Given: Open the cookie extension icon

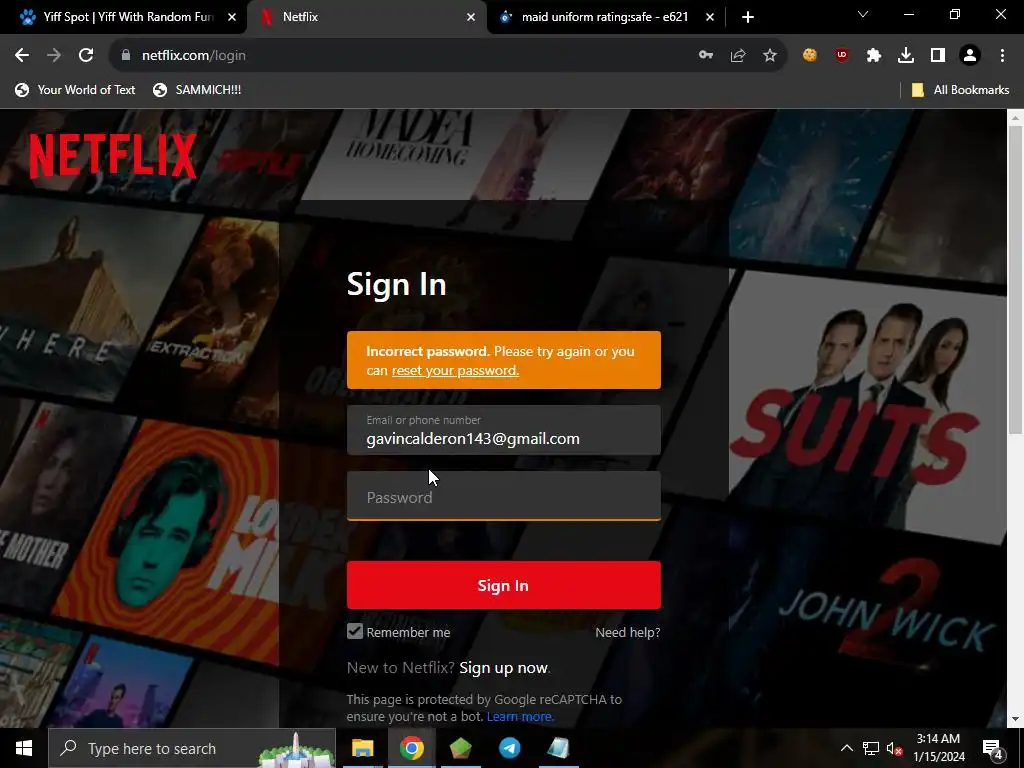Looking at the screenshot, I should click(x=810, y=56).
